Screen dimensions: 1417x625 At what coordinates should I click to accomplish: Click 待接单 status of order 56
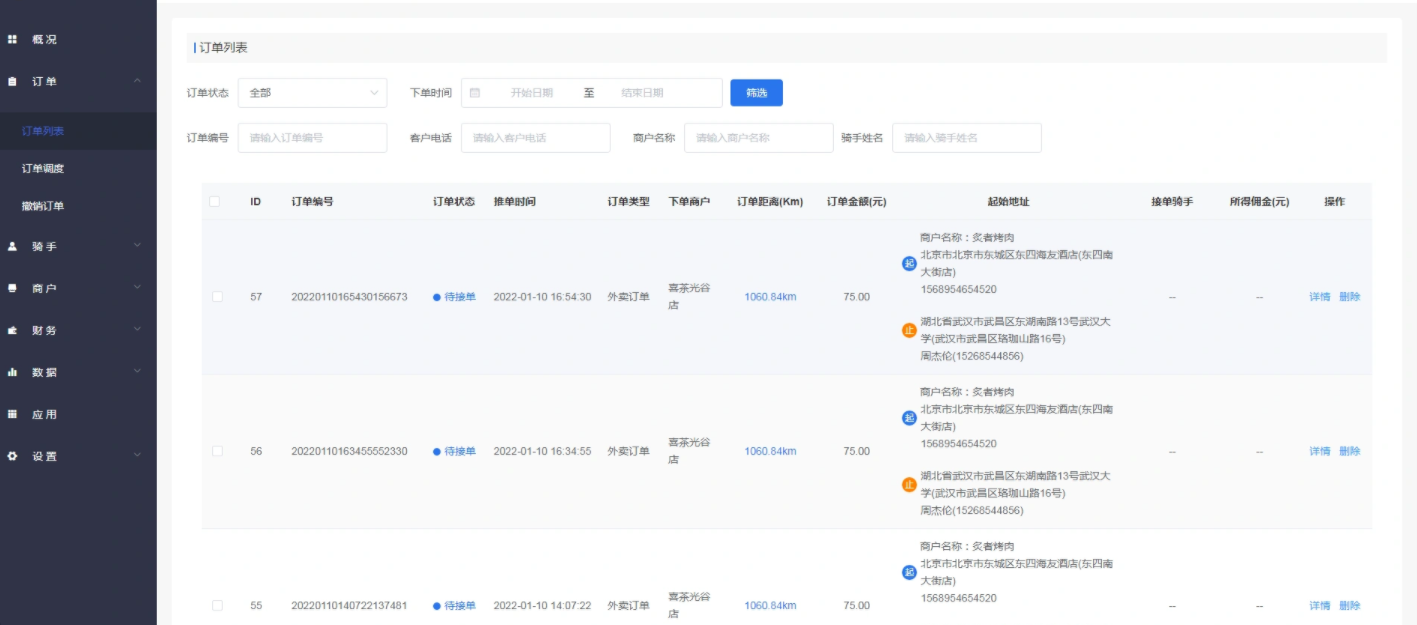tap(455, 451)
